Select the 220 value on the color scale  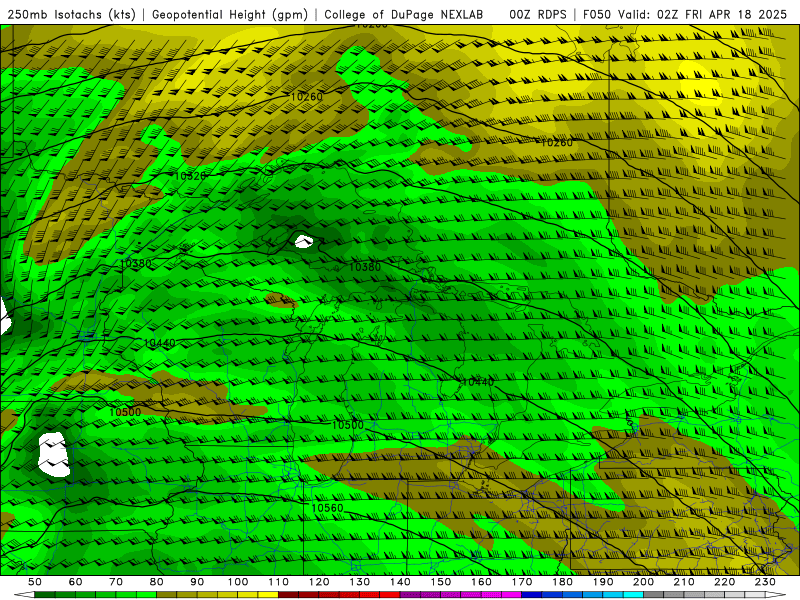tap(724, 582)
